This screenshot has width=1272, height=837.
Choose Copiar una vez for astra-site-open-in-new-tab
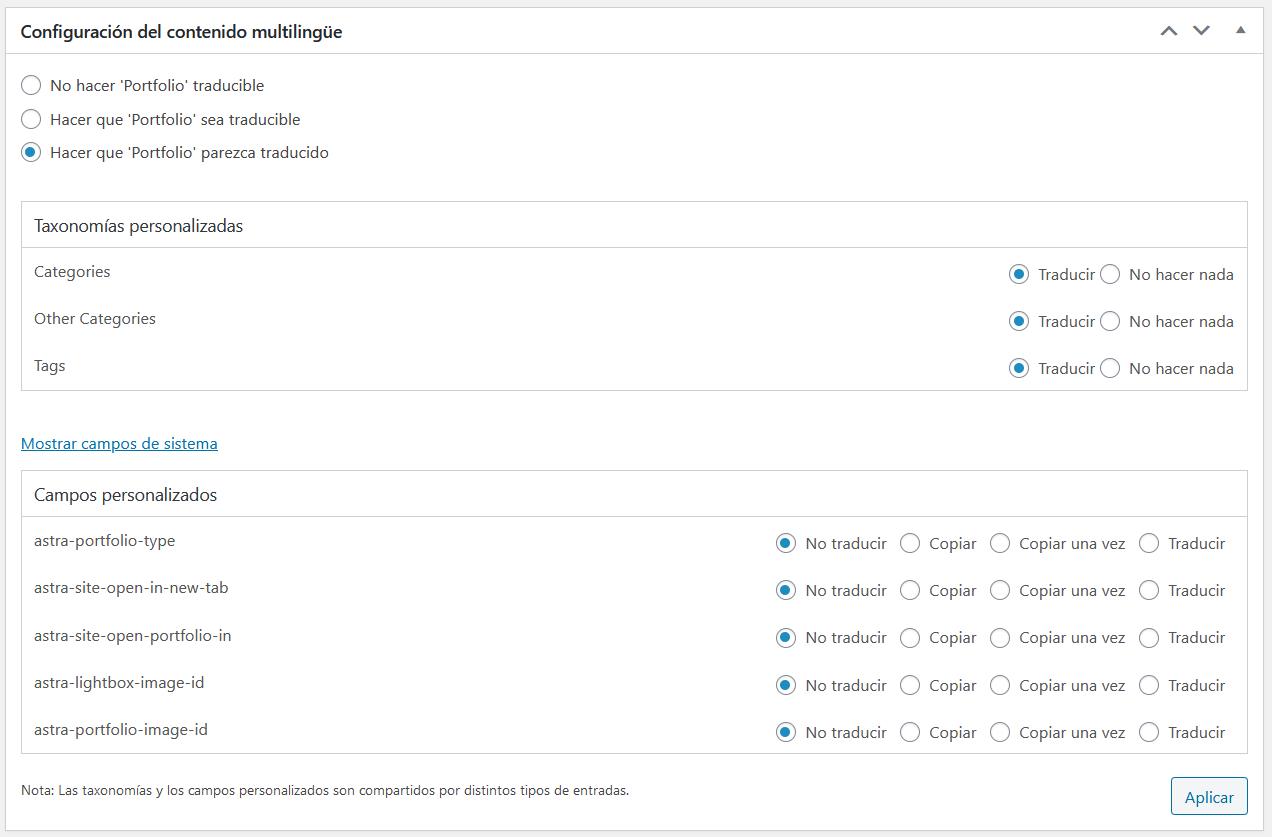click(999, 590)
